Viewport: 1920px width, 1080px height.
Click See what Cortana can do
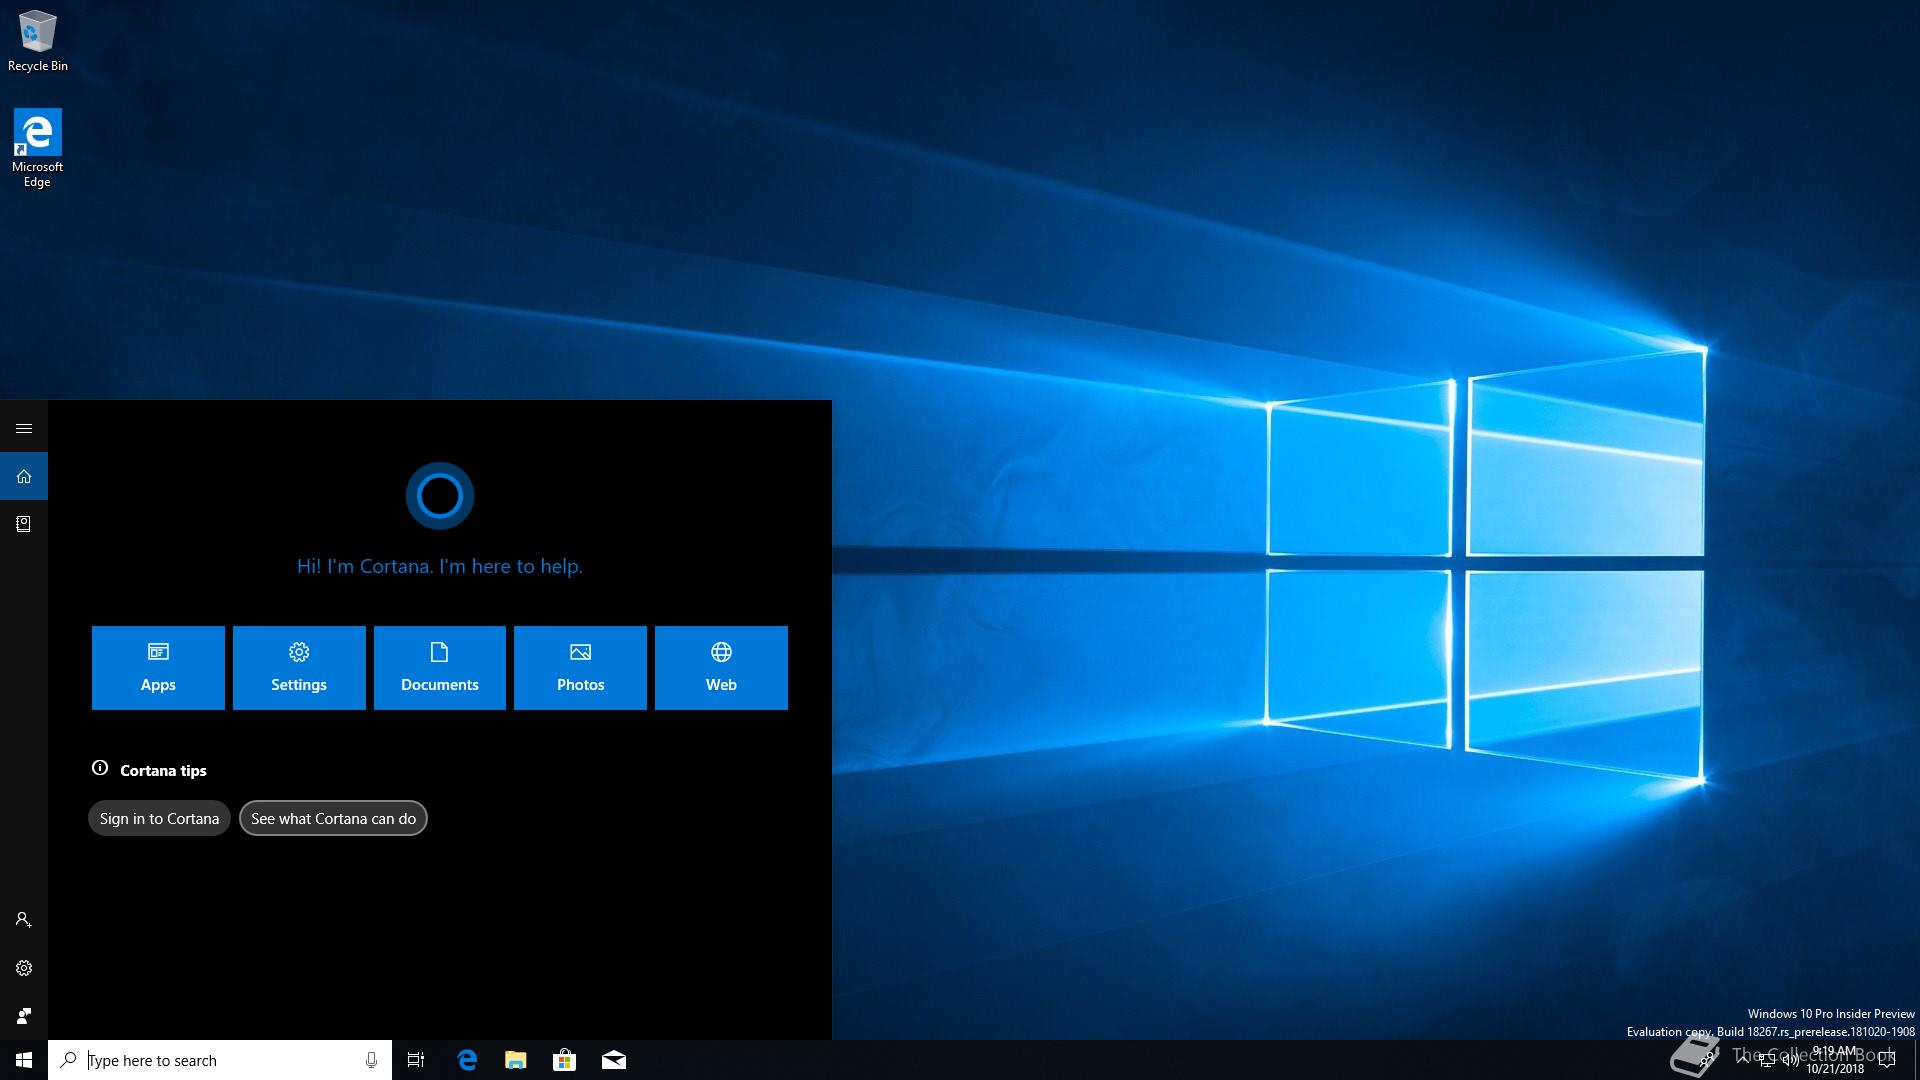click(x=333, y=818)
